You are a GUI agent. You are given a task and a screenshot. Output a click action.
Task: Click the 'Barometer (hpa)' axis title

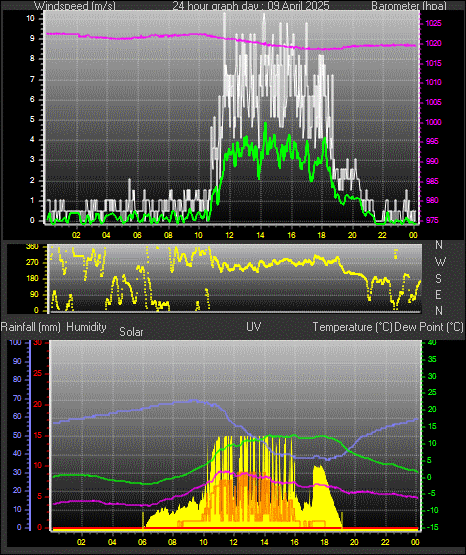click(x=409, y=6)
